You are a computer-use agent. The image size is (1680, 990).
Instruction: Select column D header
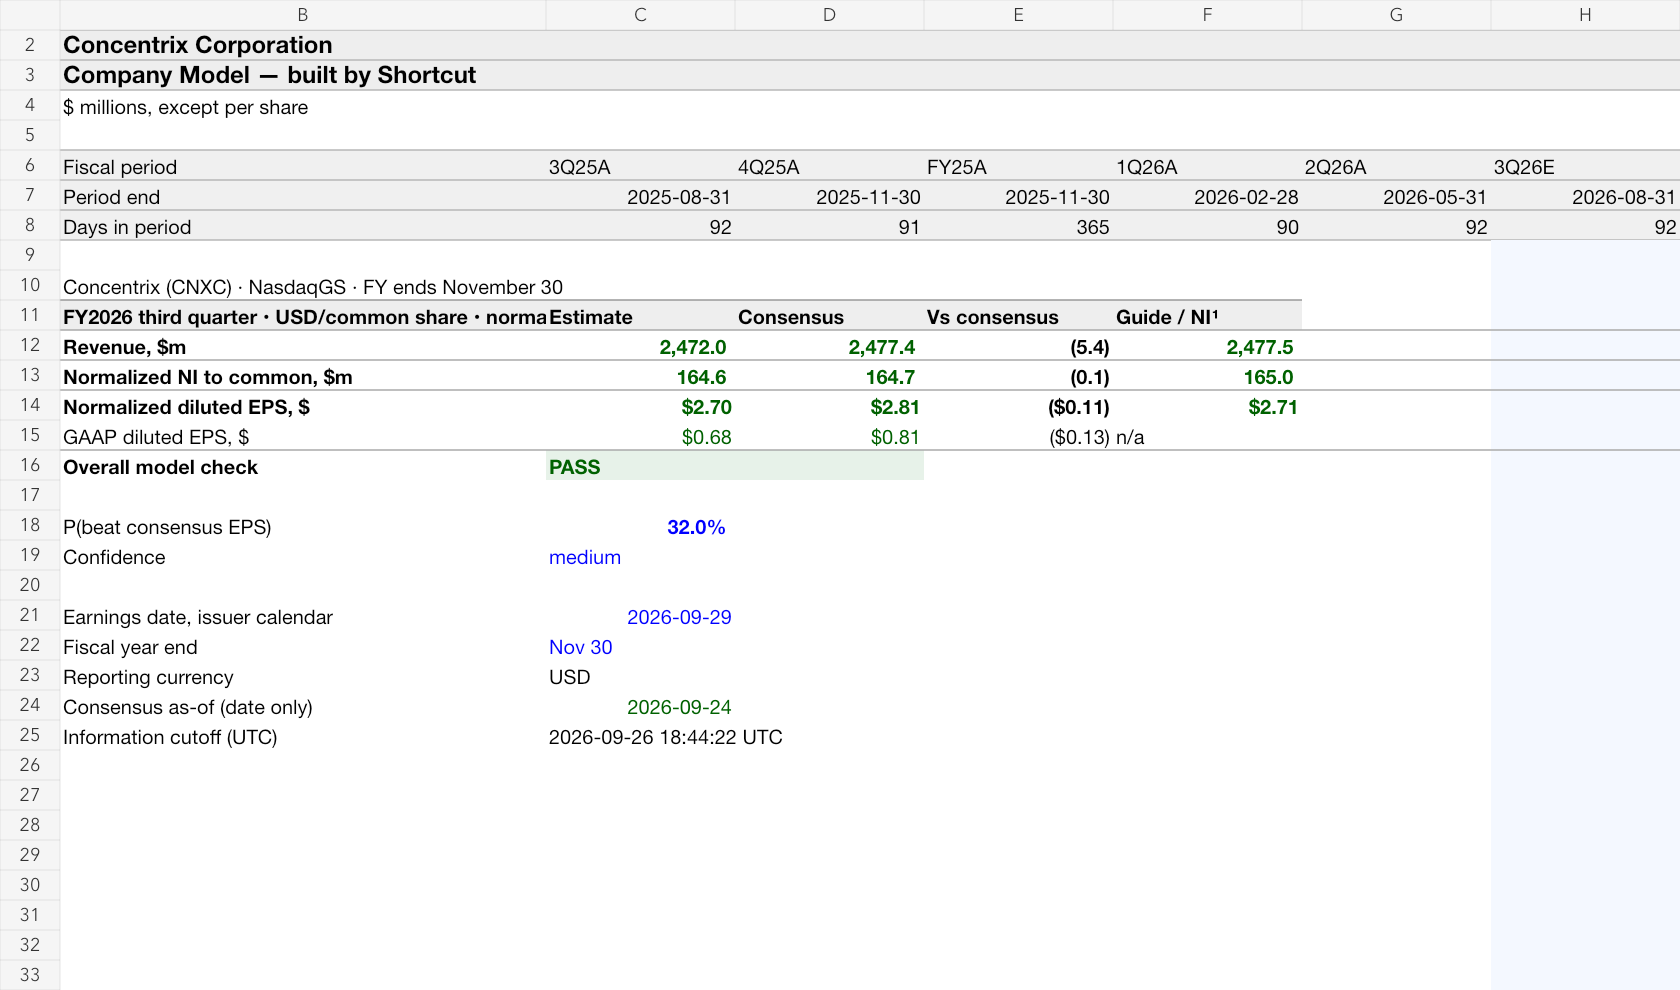click(829, 15)
